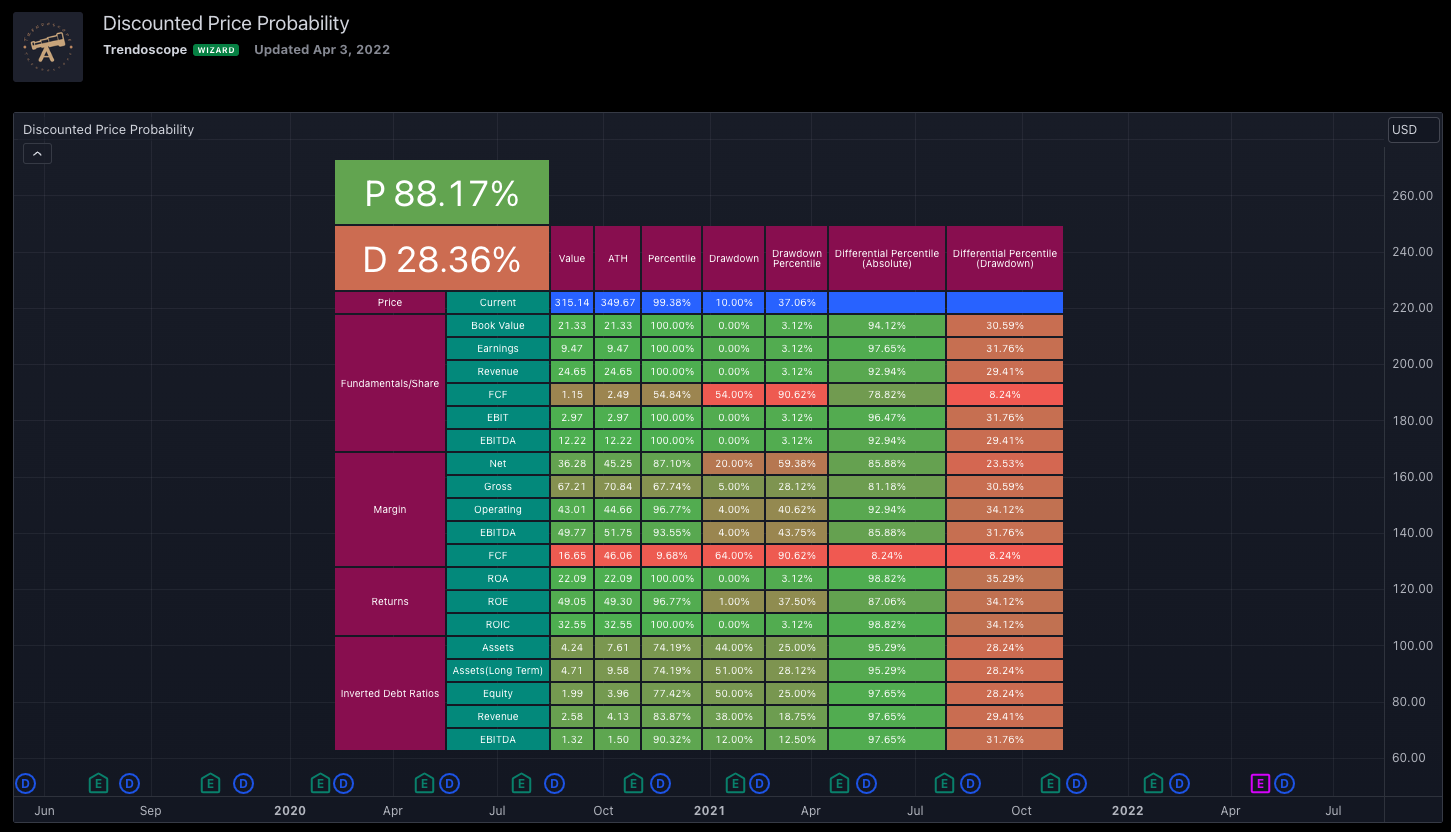This screenshot has height=832, width=1451.
Task: Click dividend D marker between Apr and Jul 2020
Action: [449, 783]
